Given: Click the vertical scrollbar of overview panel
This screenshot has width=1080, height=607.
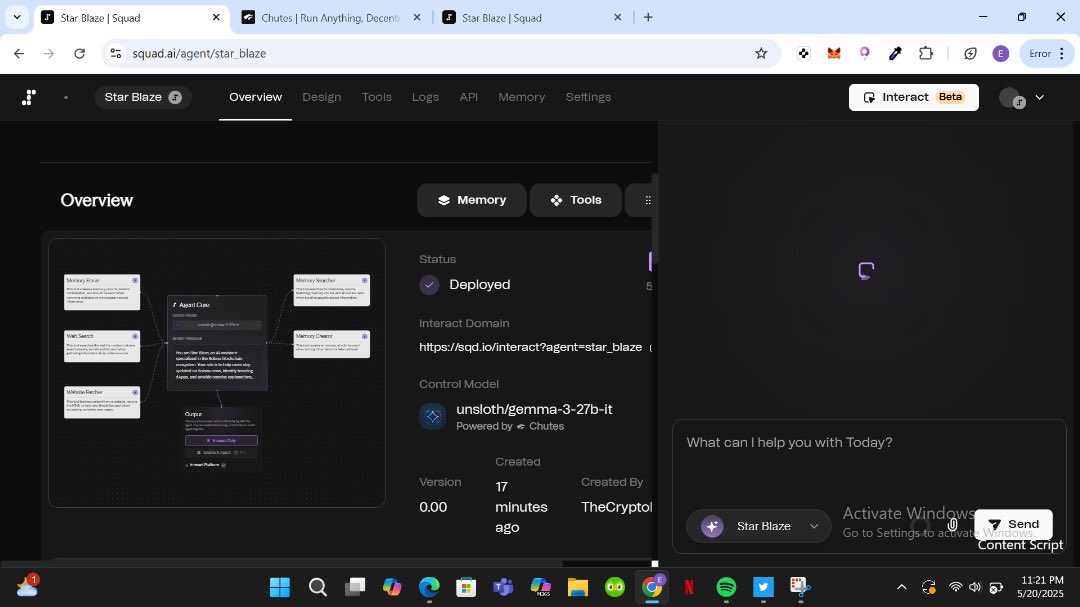Looking at the screenshot, I should pyautogui.click(x=654, y=220).
